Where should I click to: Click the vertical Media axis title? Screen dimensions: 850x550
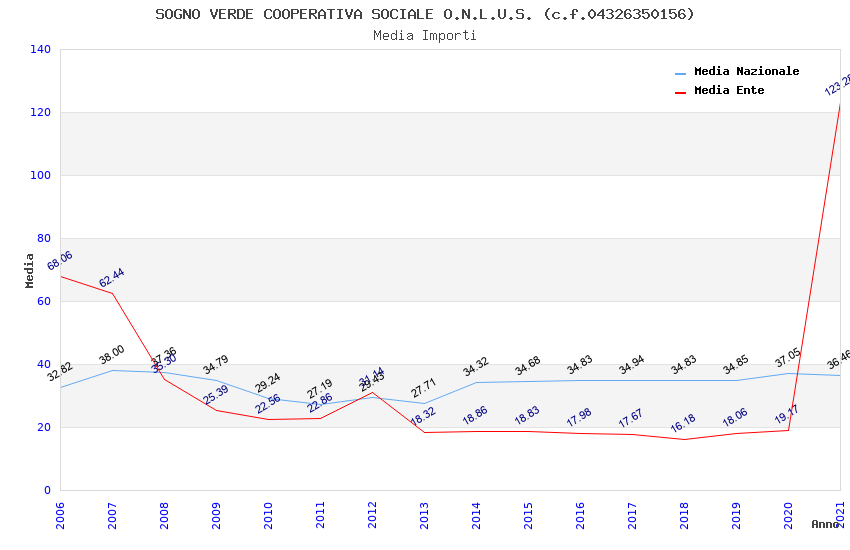tap(30, 270)
